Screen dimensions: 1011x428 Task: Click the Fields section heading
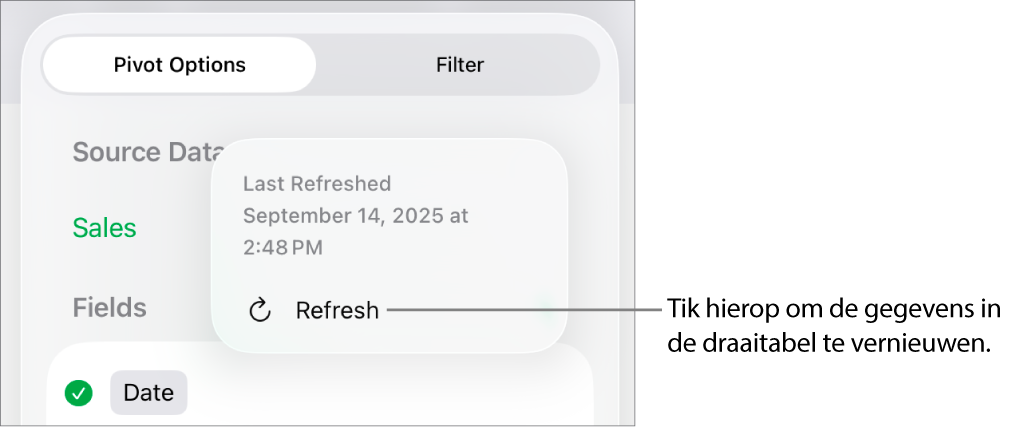pos(110,308)
